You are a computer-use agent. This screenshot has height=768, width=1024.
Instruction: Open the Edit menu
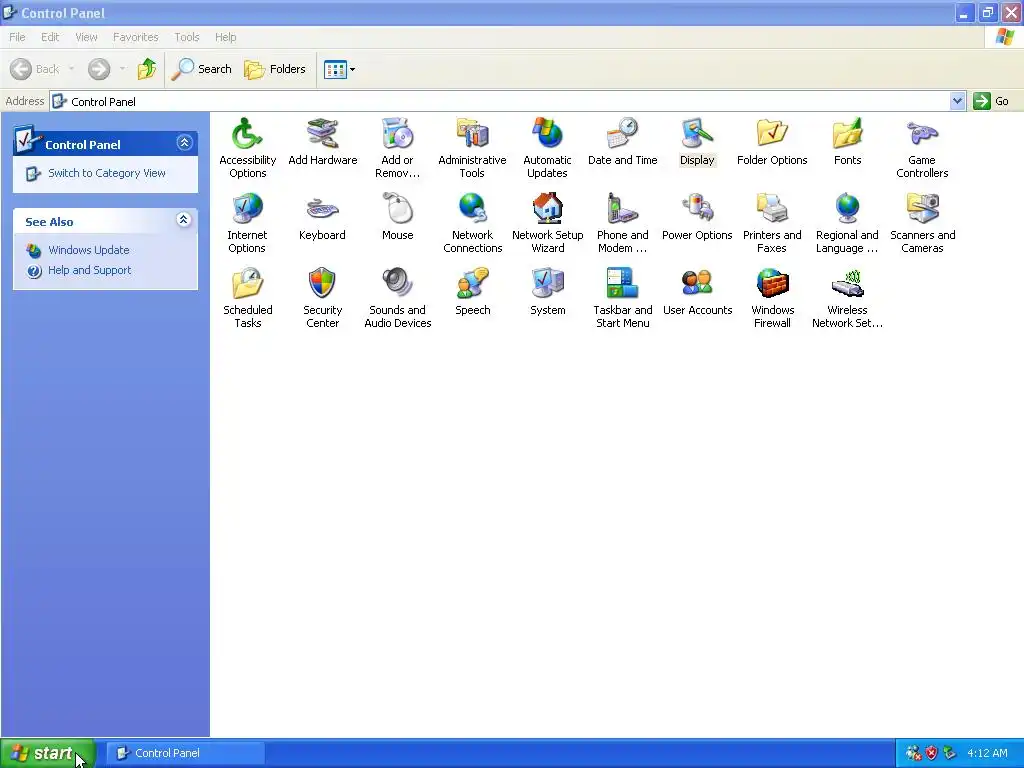tap(50, 37)
